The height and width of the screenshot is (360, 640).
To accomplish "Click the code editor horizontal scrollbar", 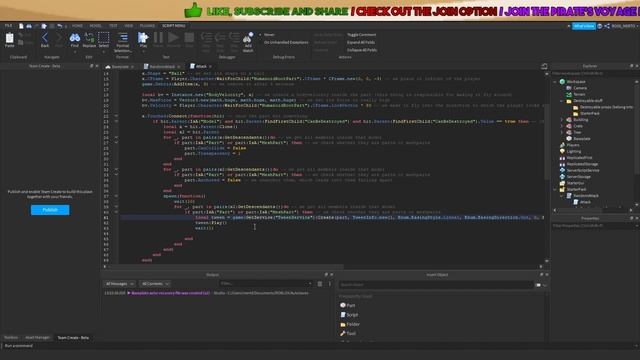I will [x=226, y=267].
